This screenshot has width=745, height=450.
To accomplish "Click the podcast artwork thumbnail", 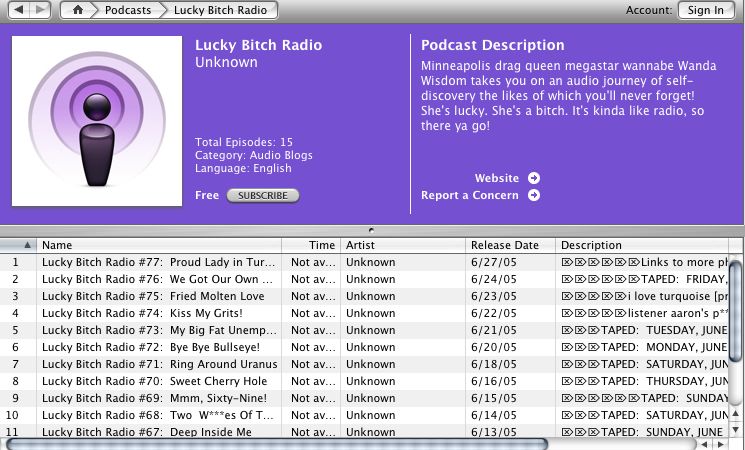I will click(x=97, y=121).
